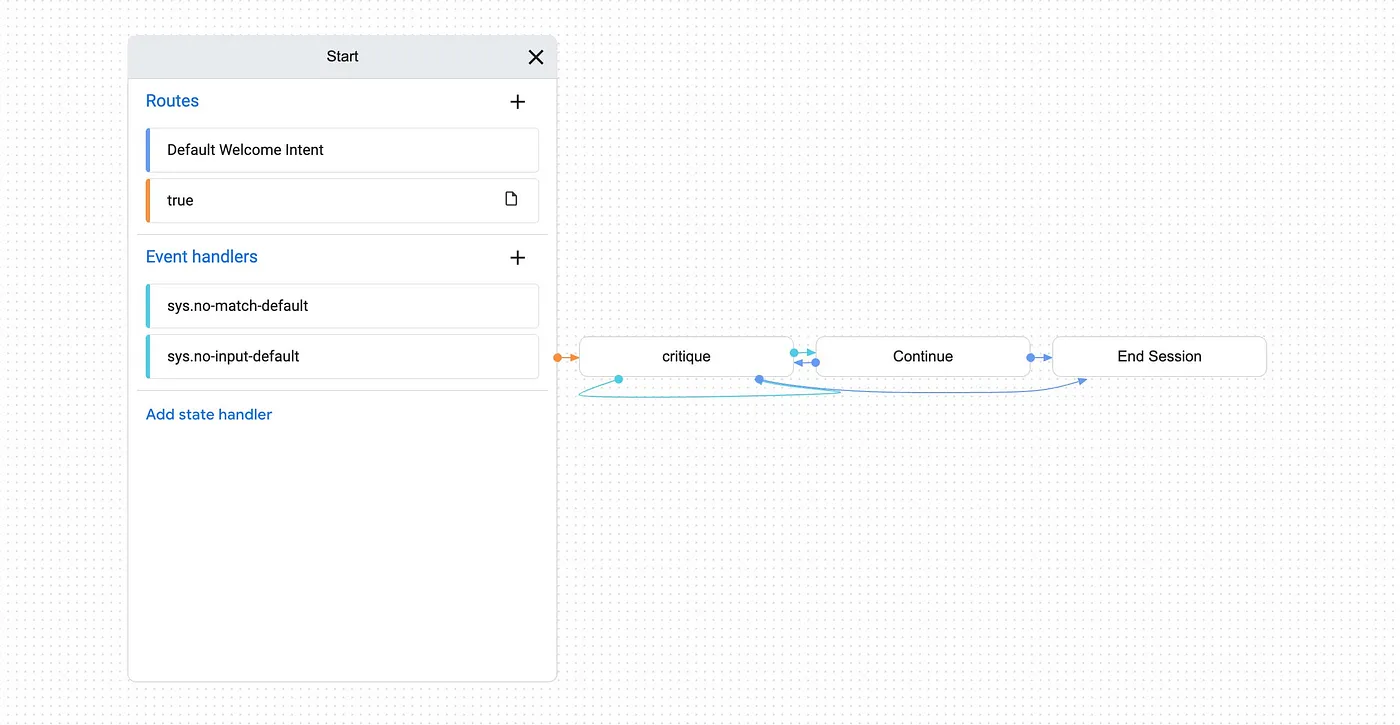Select the Continue page node
1400x725 pixels.
pyautogui.click(x=923, y=356)
